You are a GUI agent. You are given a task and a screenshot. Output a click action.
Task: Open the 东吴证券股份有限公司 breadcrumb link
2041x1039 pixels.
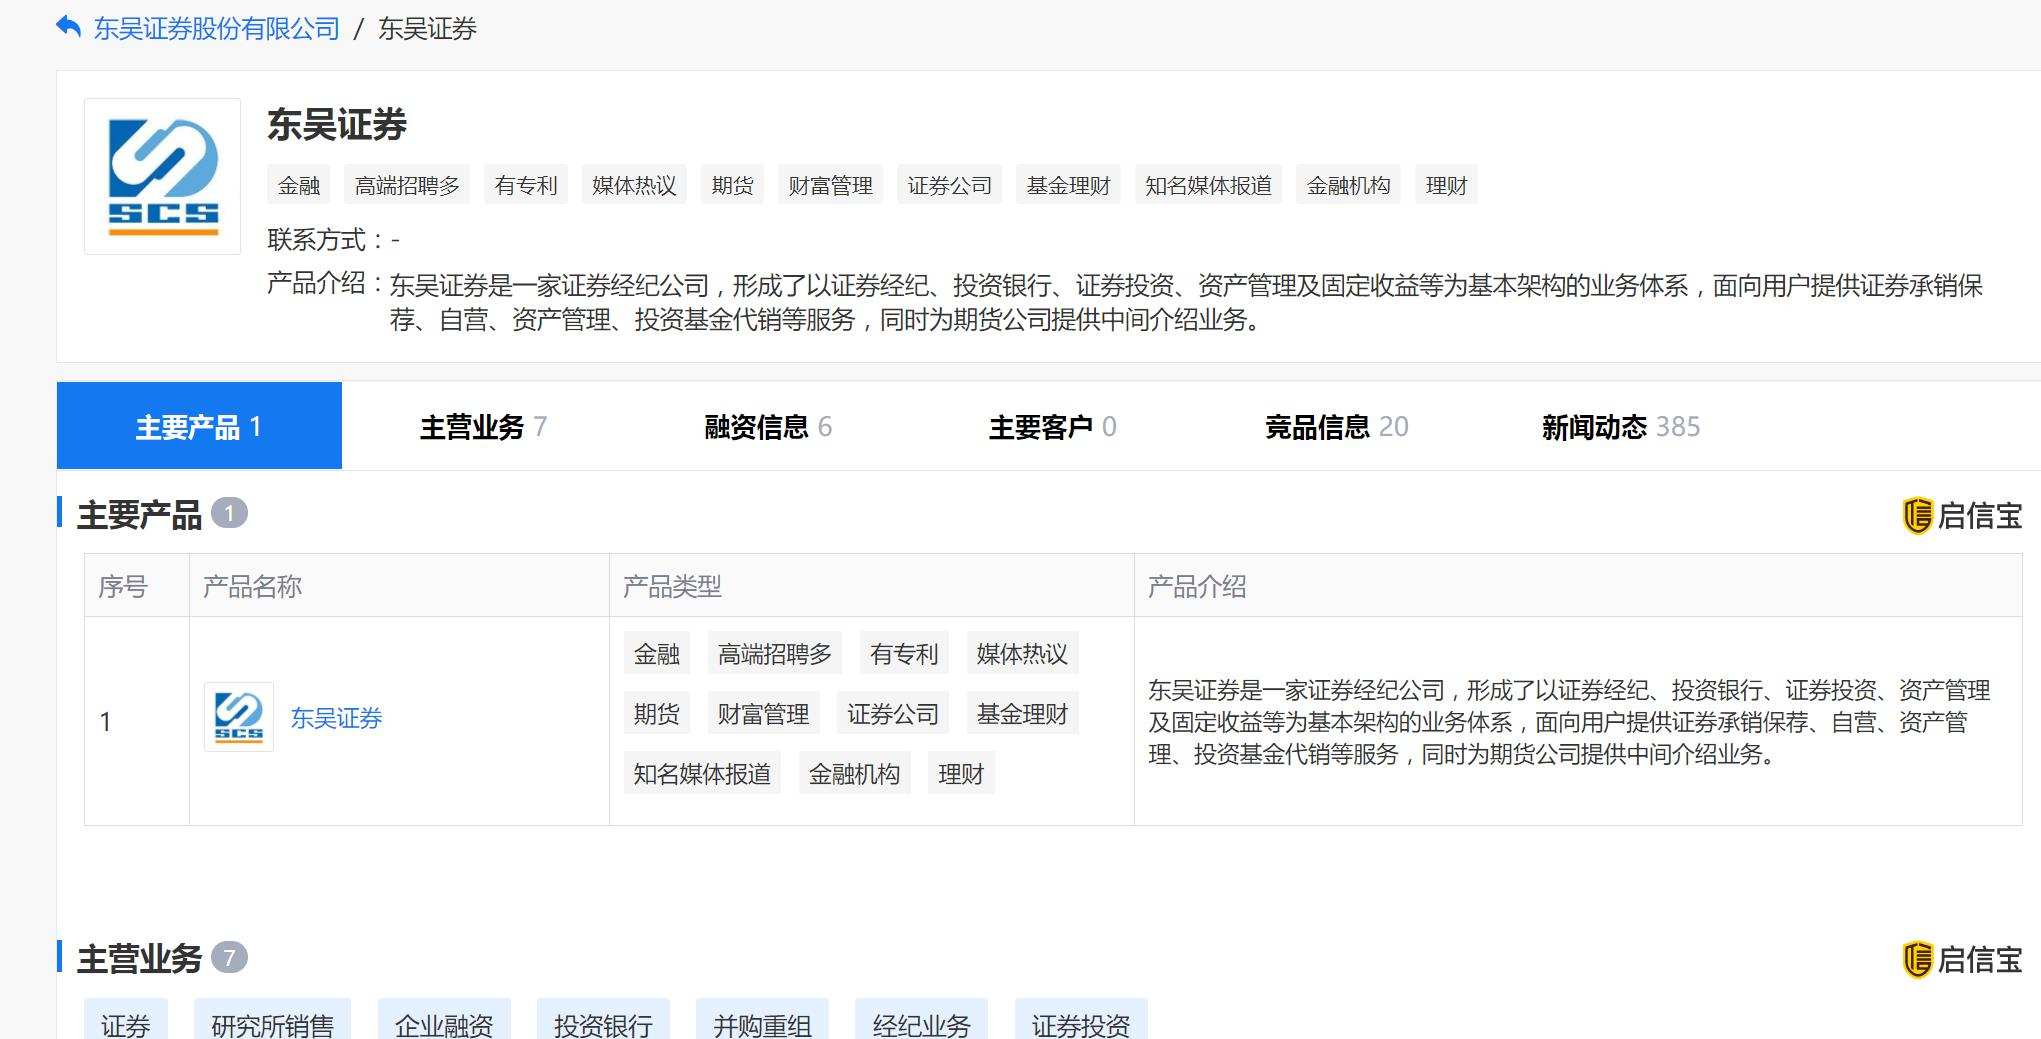[x=217, y=28]
